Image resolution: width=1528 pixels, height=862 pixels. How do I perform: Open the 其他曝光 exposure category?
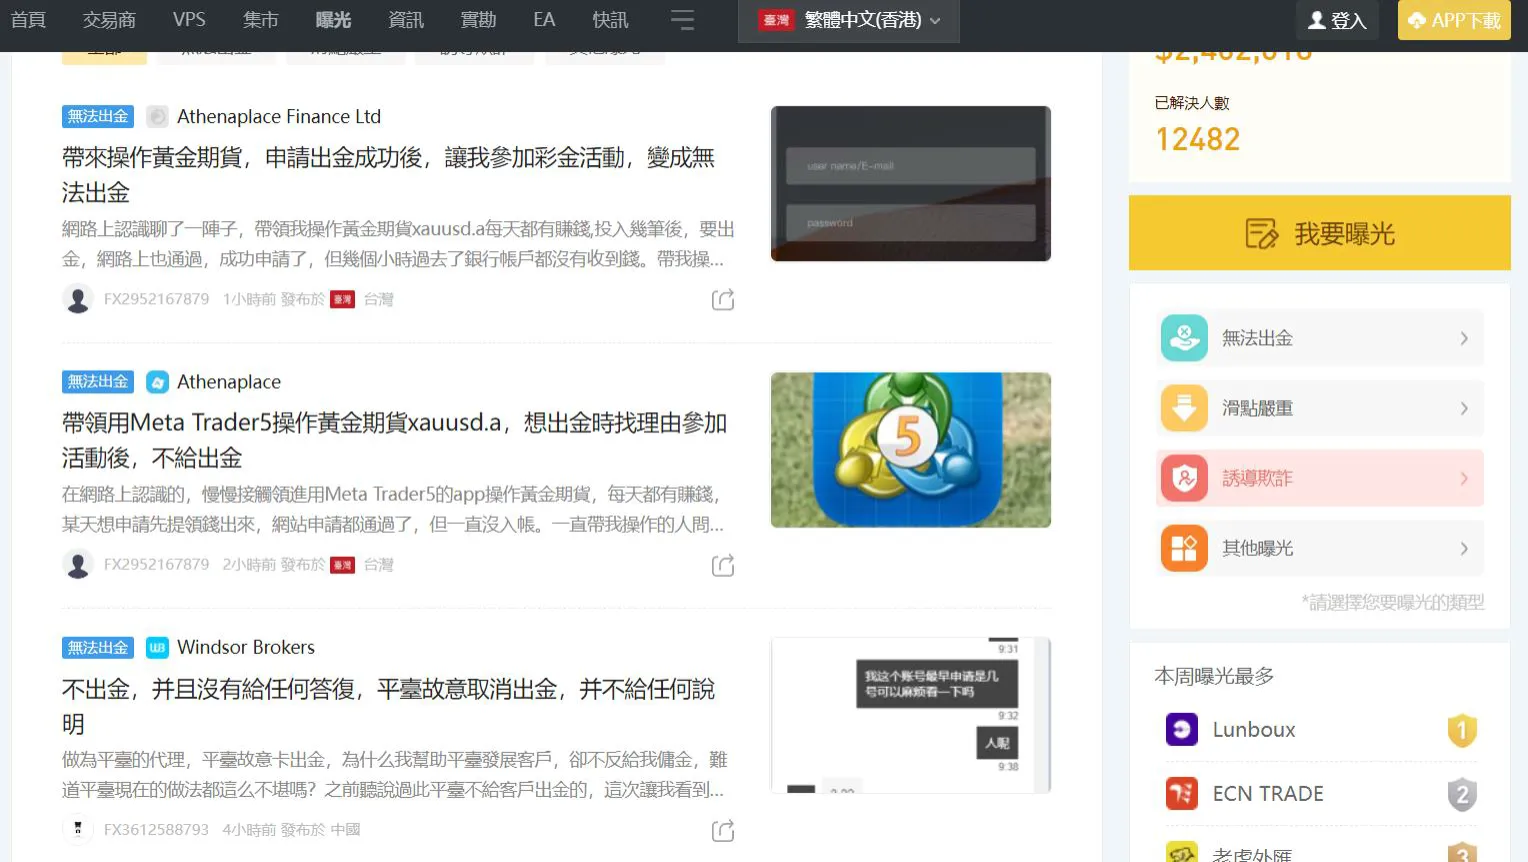tap(1320, 548)
